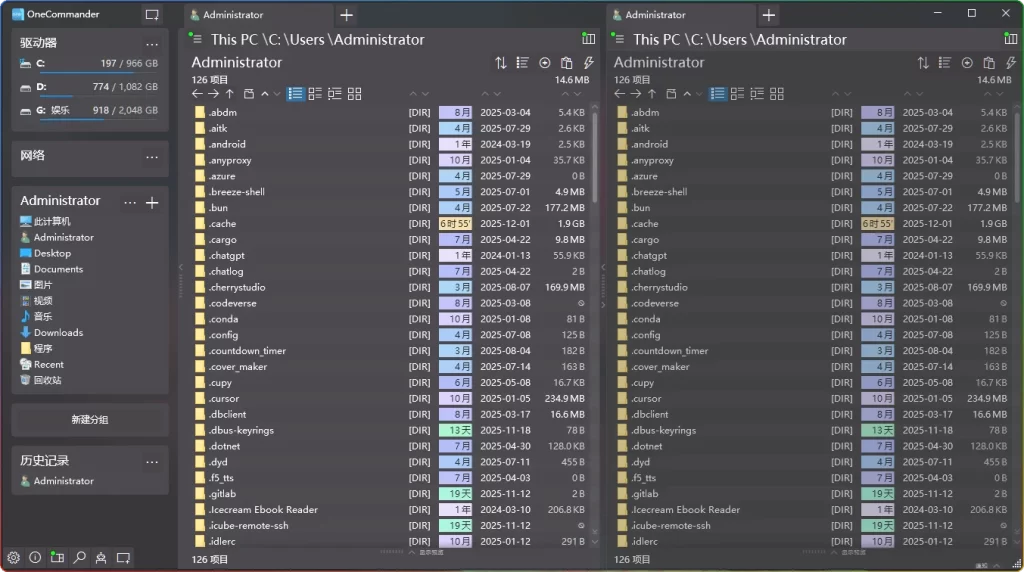Select details list view in right pane
Screen dimensions: 1024x572
pos(718,94)
